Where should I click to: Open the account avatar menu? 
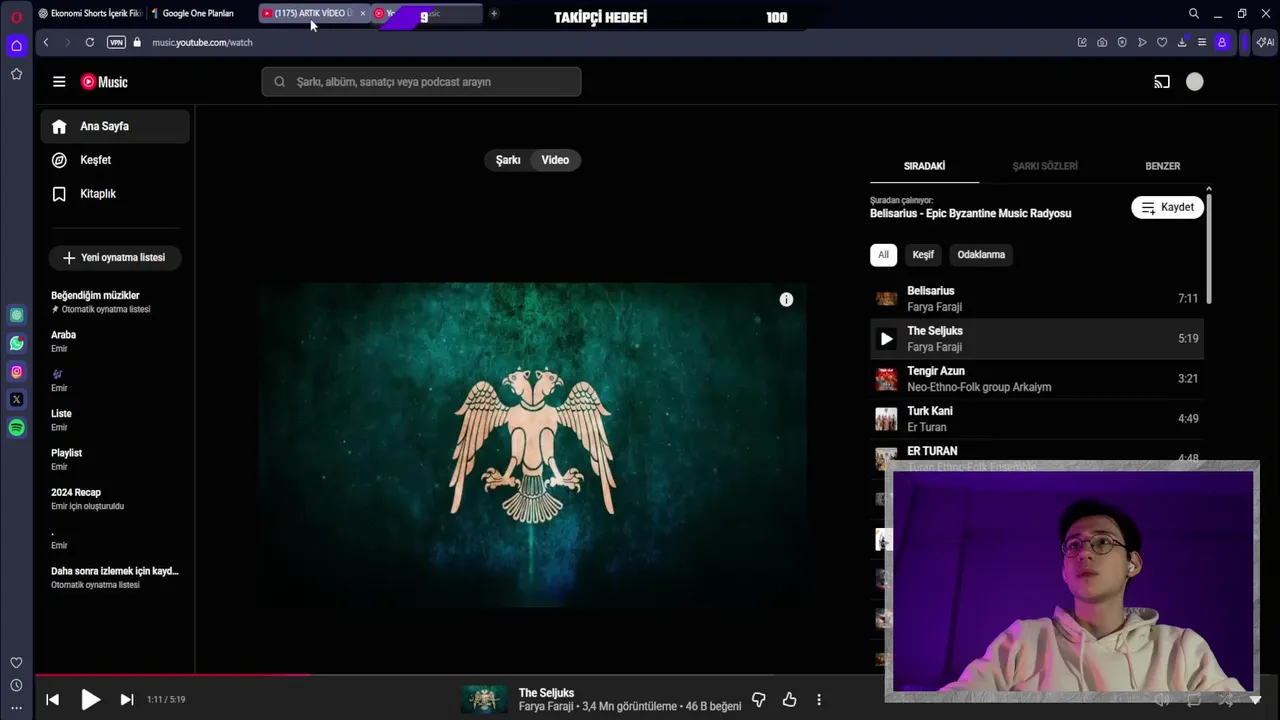pyautogui.click(x=1195, y=82)
